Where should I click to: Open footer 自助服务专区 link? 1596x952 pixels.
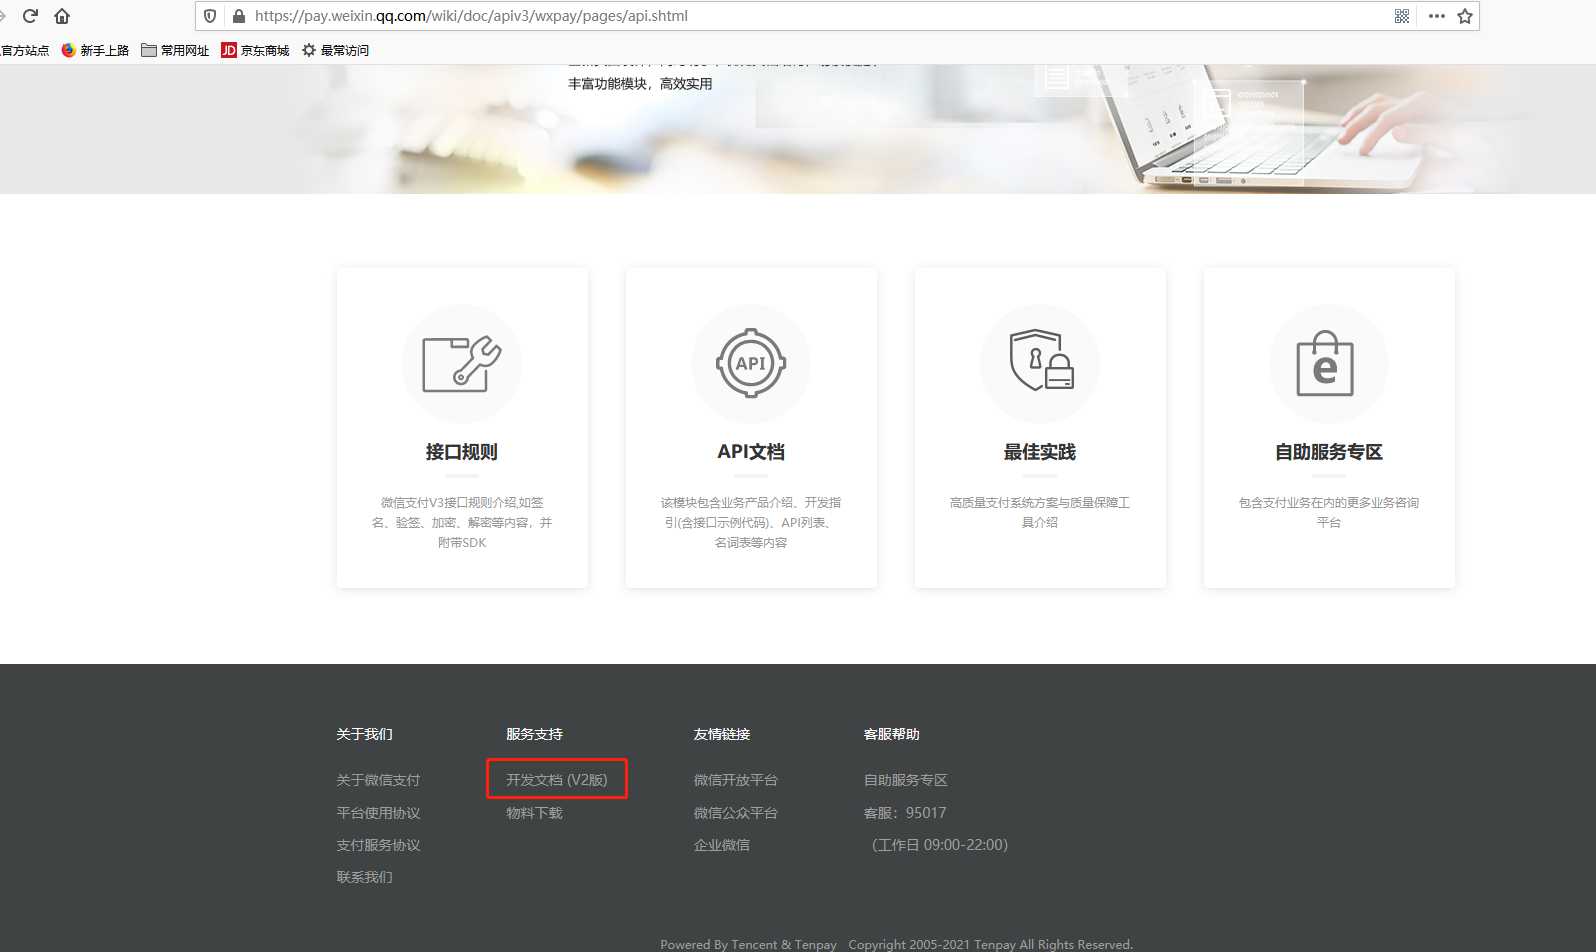point(906,780)
